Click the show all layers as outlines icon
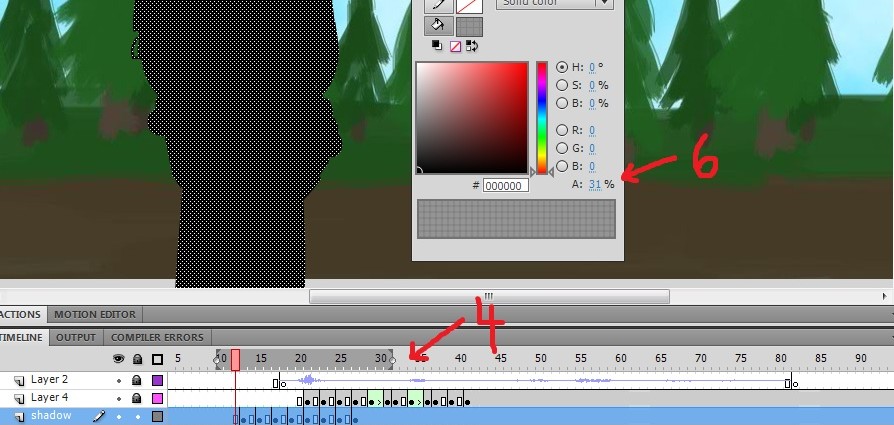 [157, 358]
